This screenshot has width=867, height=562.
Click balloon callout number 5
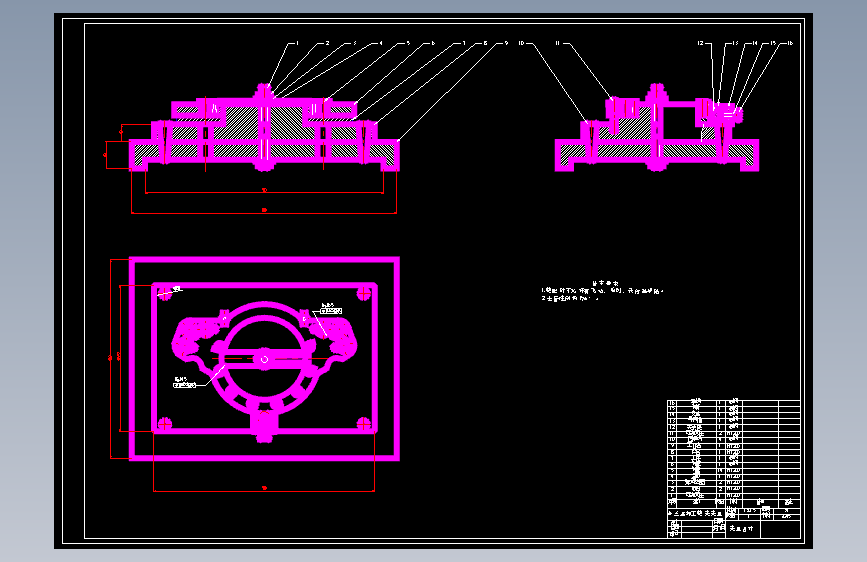click(x=408, y=43)
